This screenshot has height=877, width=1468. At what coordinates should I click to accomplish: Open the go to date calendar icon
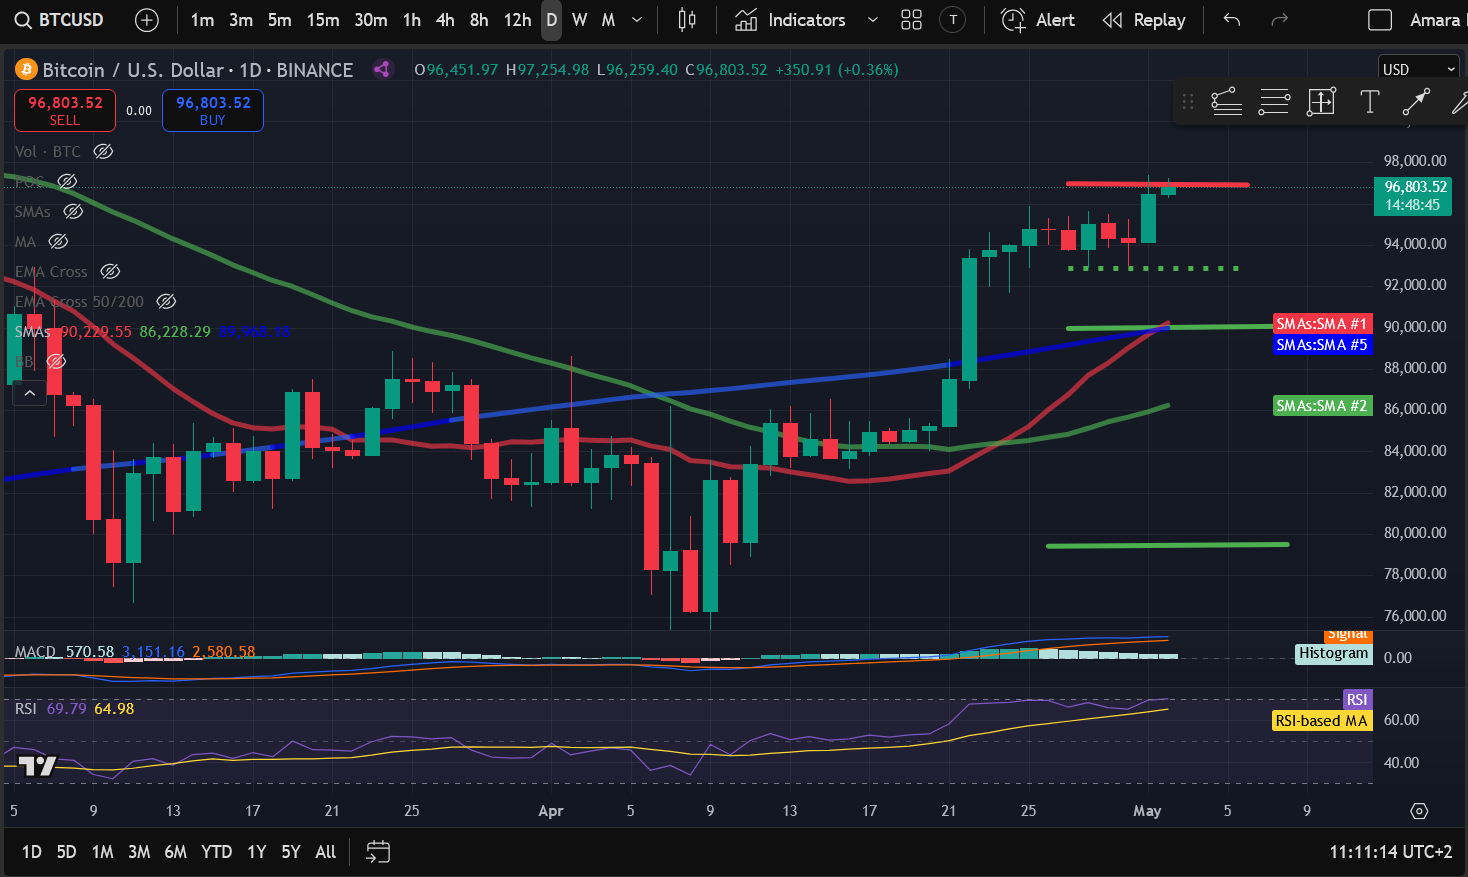click(378, 852)
